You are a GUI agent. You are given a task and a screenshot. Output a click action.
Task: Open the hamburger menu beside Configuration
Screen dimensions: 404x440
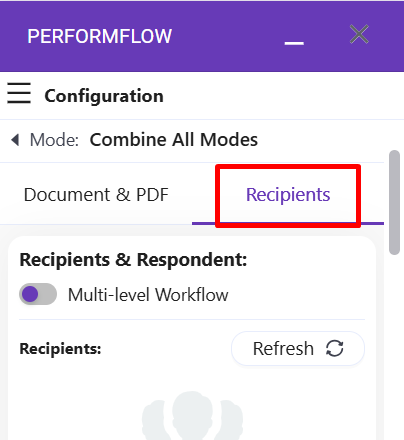click(19, 93)
